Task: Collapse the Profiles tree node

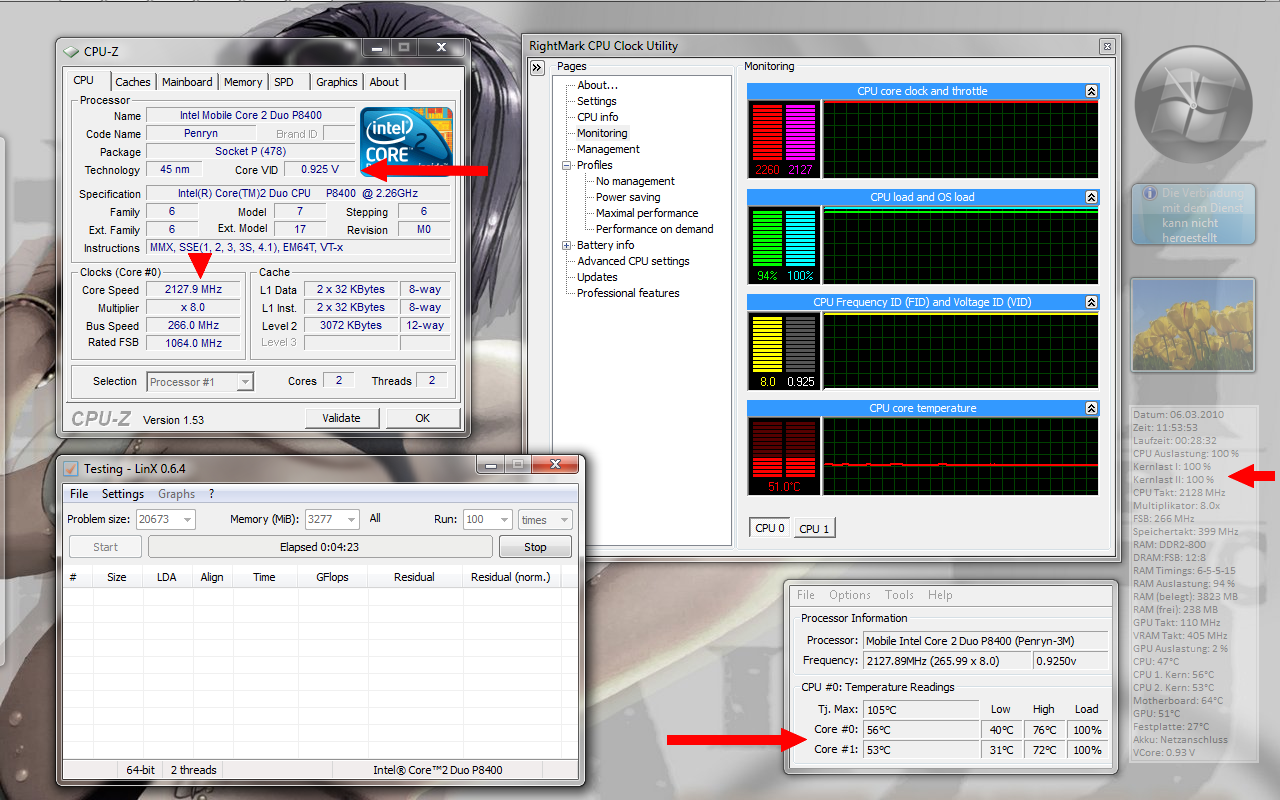Action: (x=567, y=165)
